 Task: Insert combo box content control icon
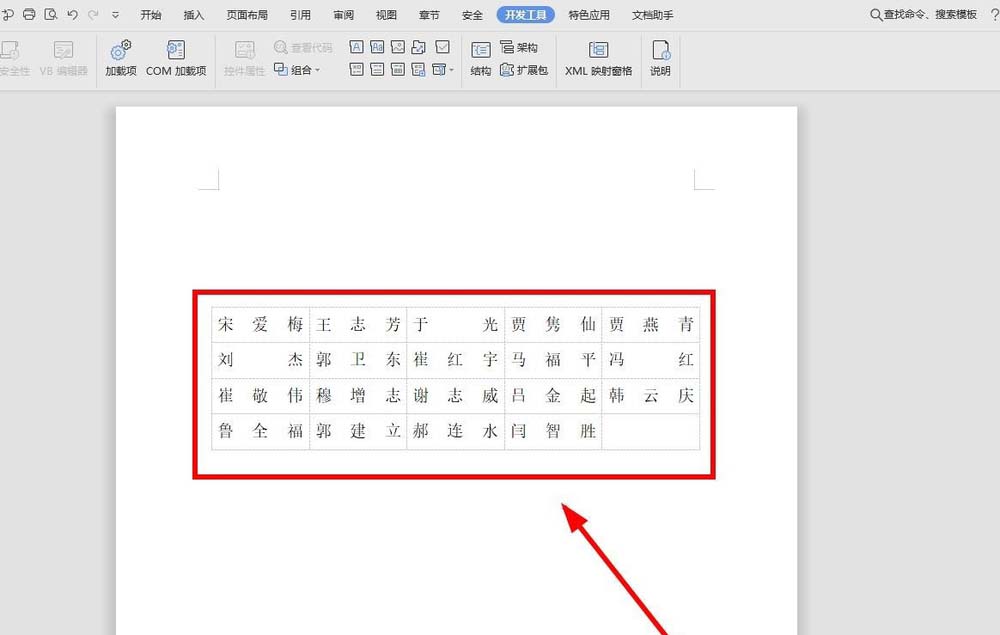click(x=357, y=69)
